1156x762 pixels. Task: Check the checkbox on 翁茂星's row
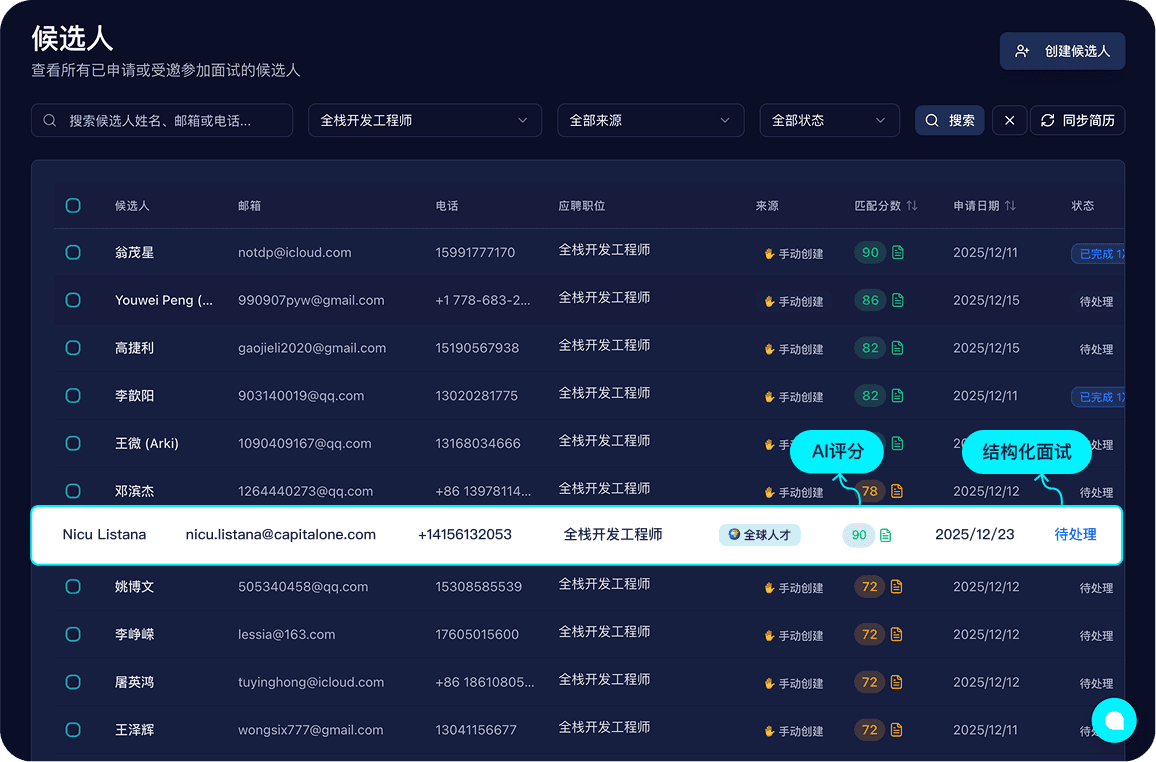pos(72,252)
